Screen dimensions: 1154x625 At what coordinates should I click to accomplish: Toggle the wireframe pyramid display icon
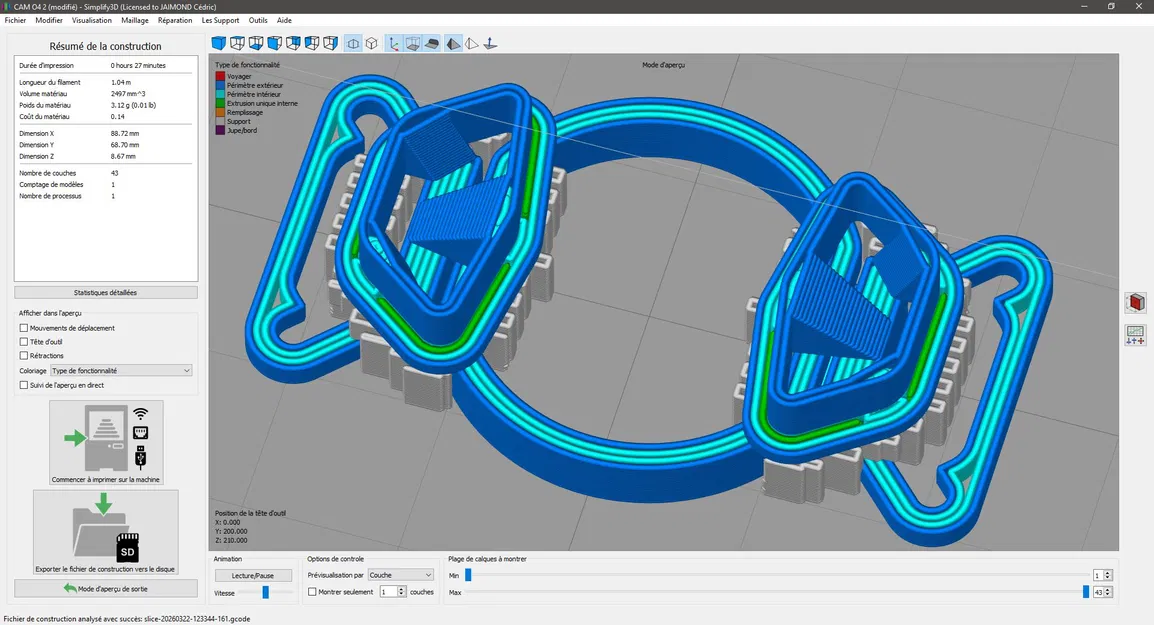471,43
